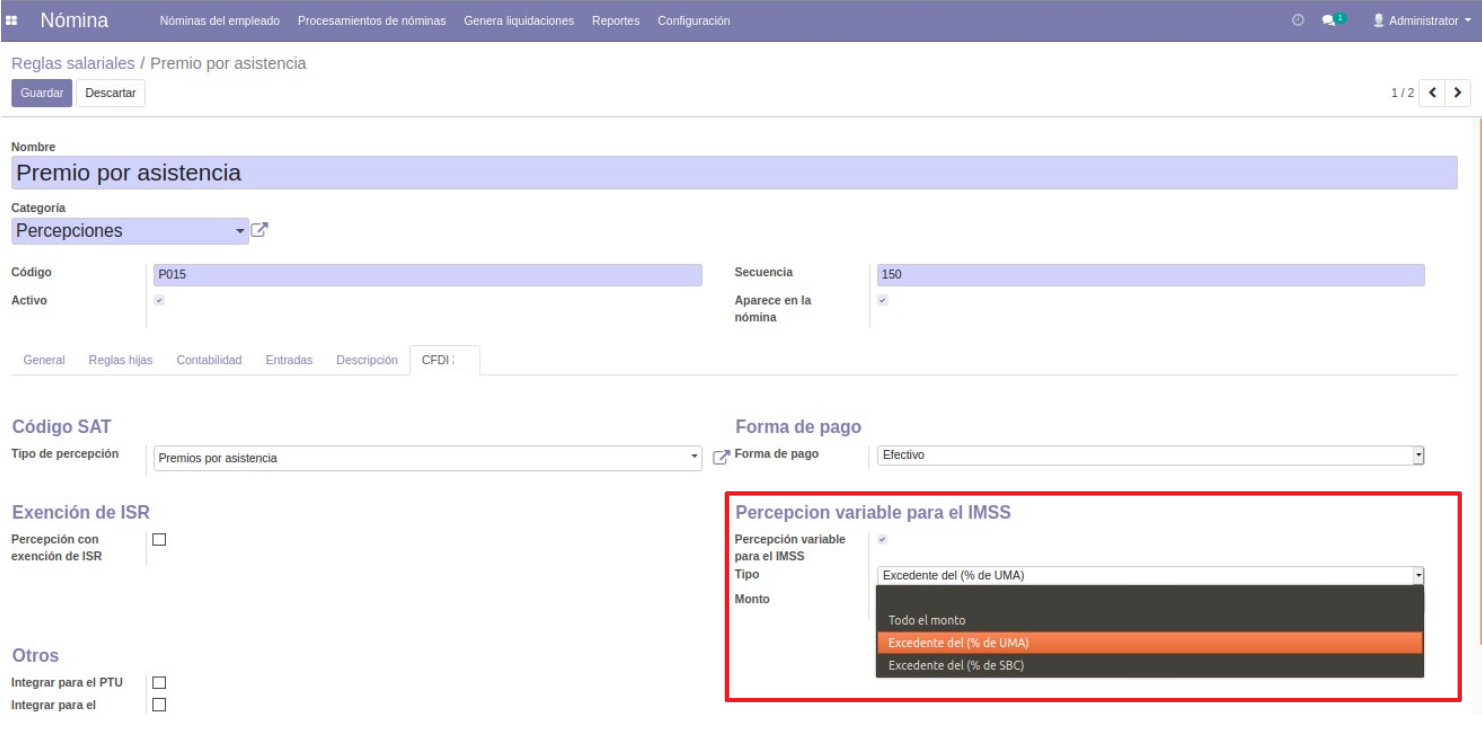The width and height of the screenshot is (1482, 734).
Task: Click the Administrator user avatar icon
Action: 1379,21
